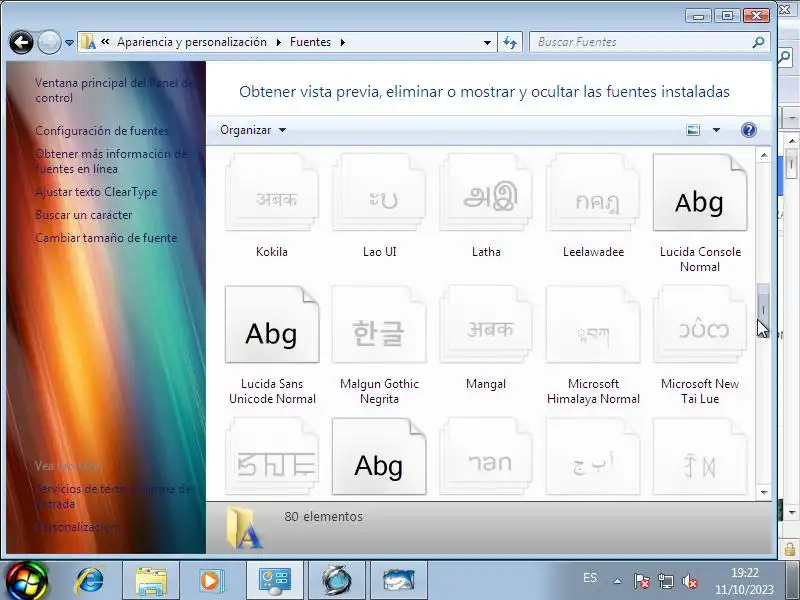Click Apariencia y personalización breadcrumb
The image size is (800, 600).
tap(192, 42)
